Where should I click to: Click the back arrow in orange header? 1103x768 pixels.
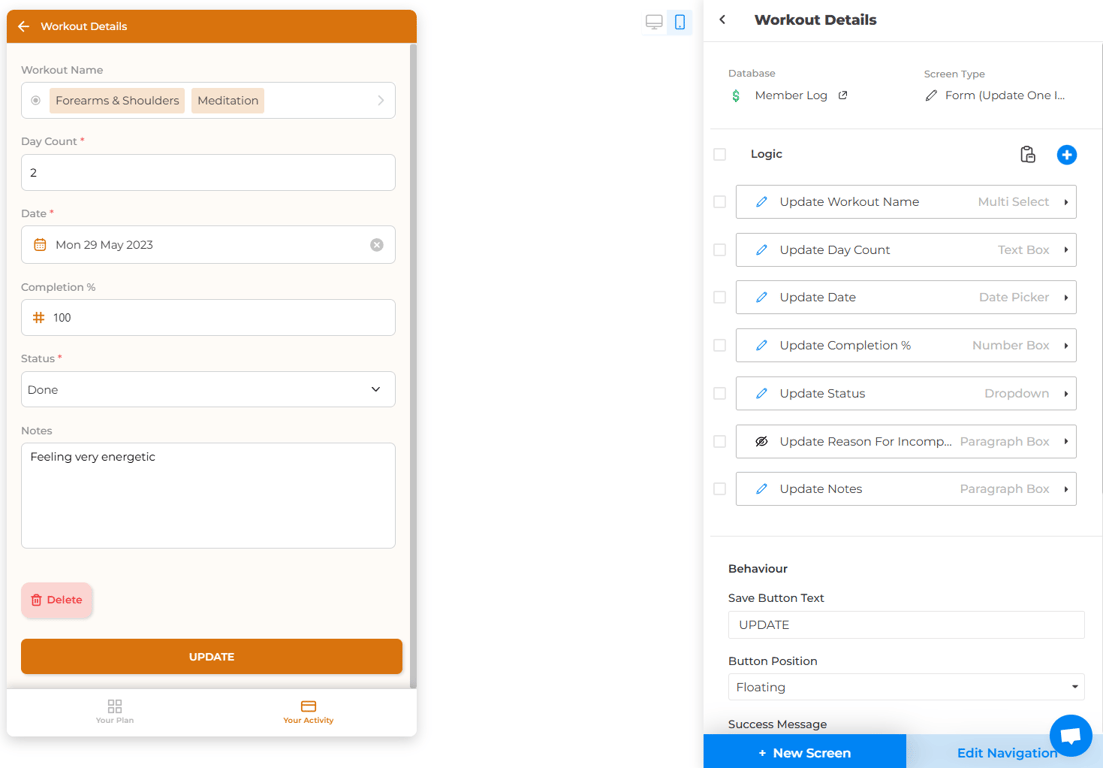[x=24, y=26]
